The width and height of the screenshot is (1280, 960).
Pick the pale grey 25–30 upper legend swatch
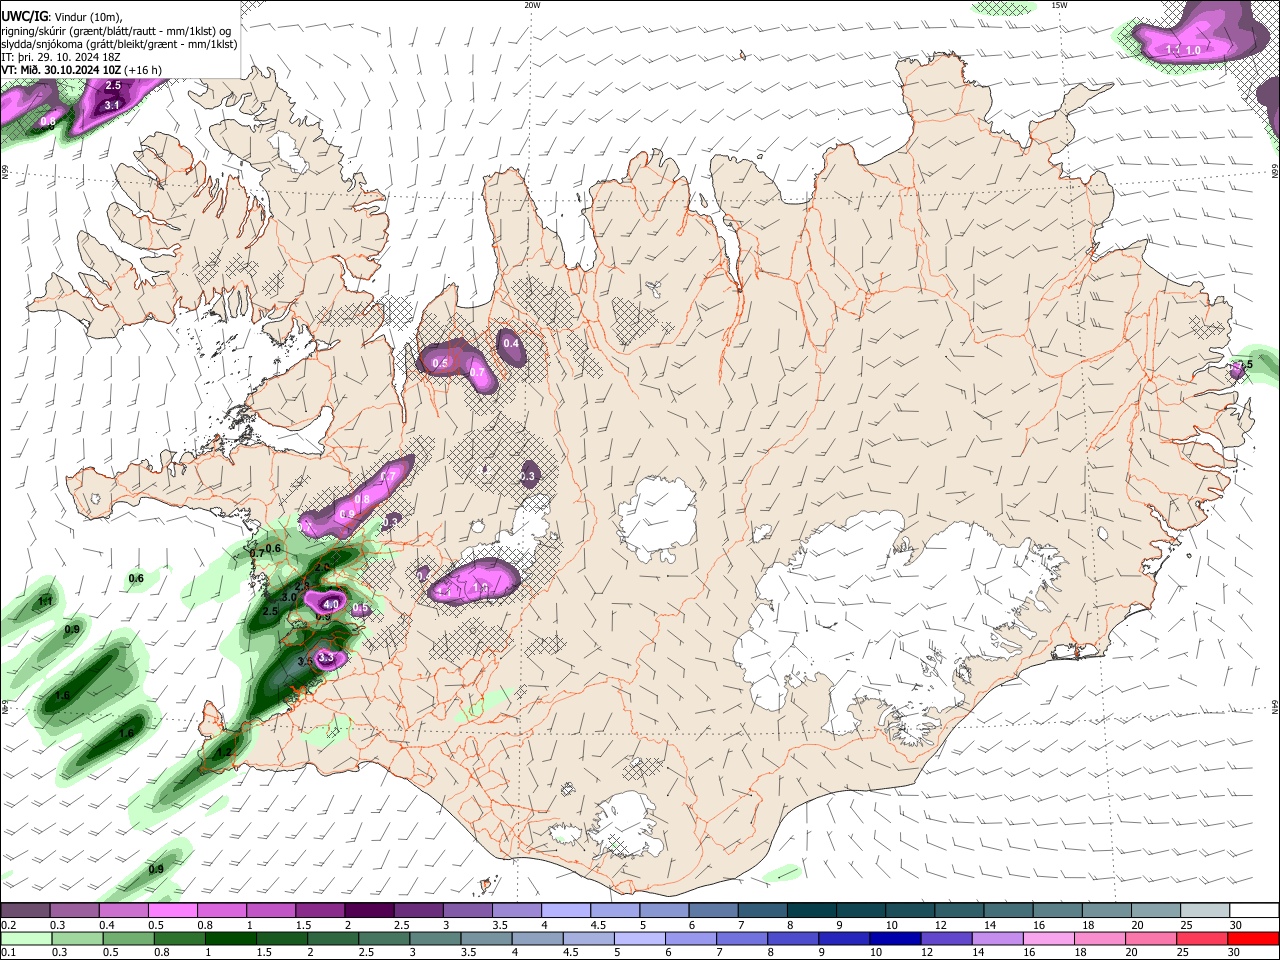1205,911
